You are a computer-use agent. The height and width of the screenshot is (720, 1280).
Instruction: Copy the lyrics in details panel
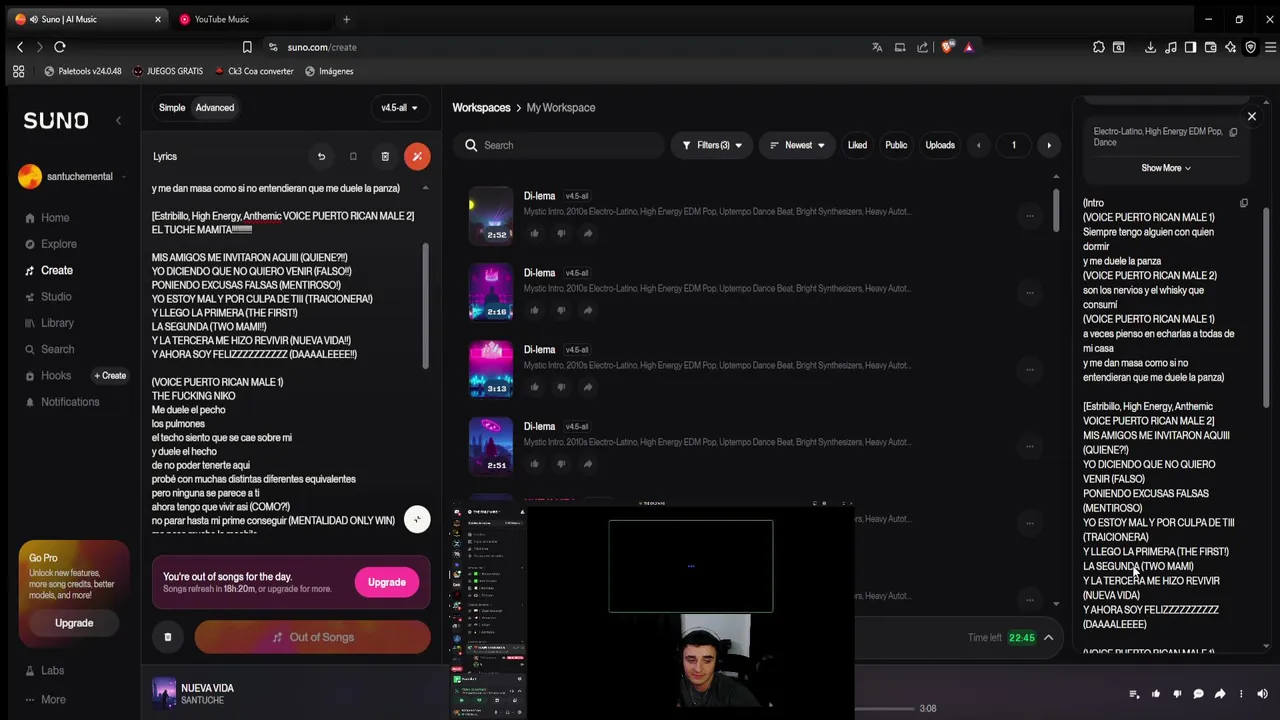click(1244, 203)
